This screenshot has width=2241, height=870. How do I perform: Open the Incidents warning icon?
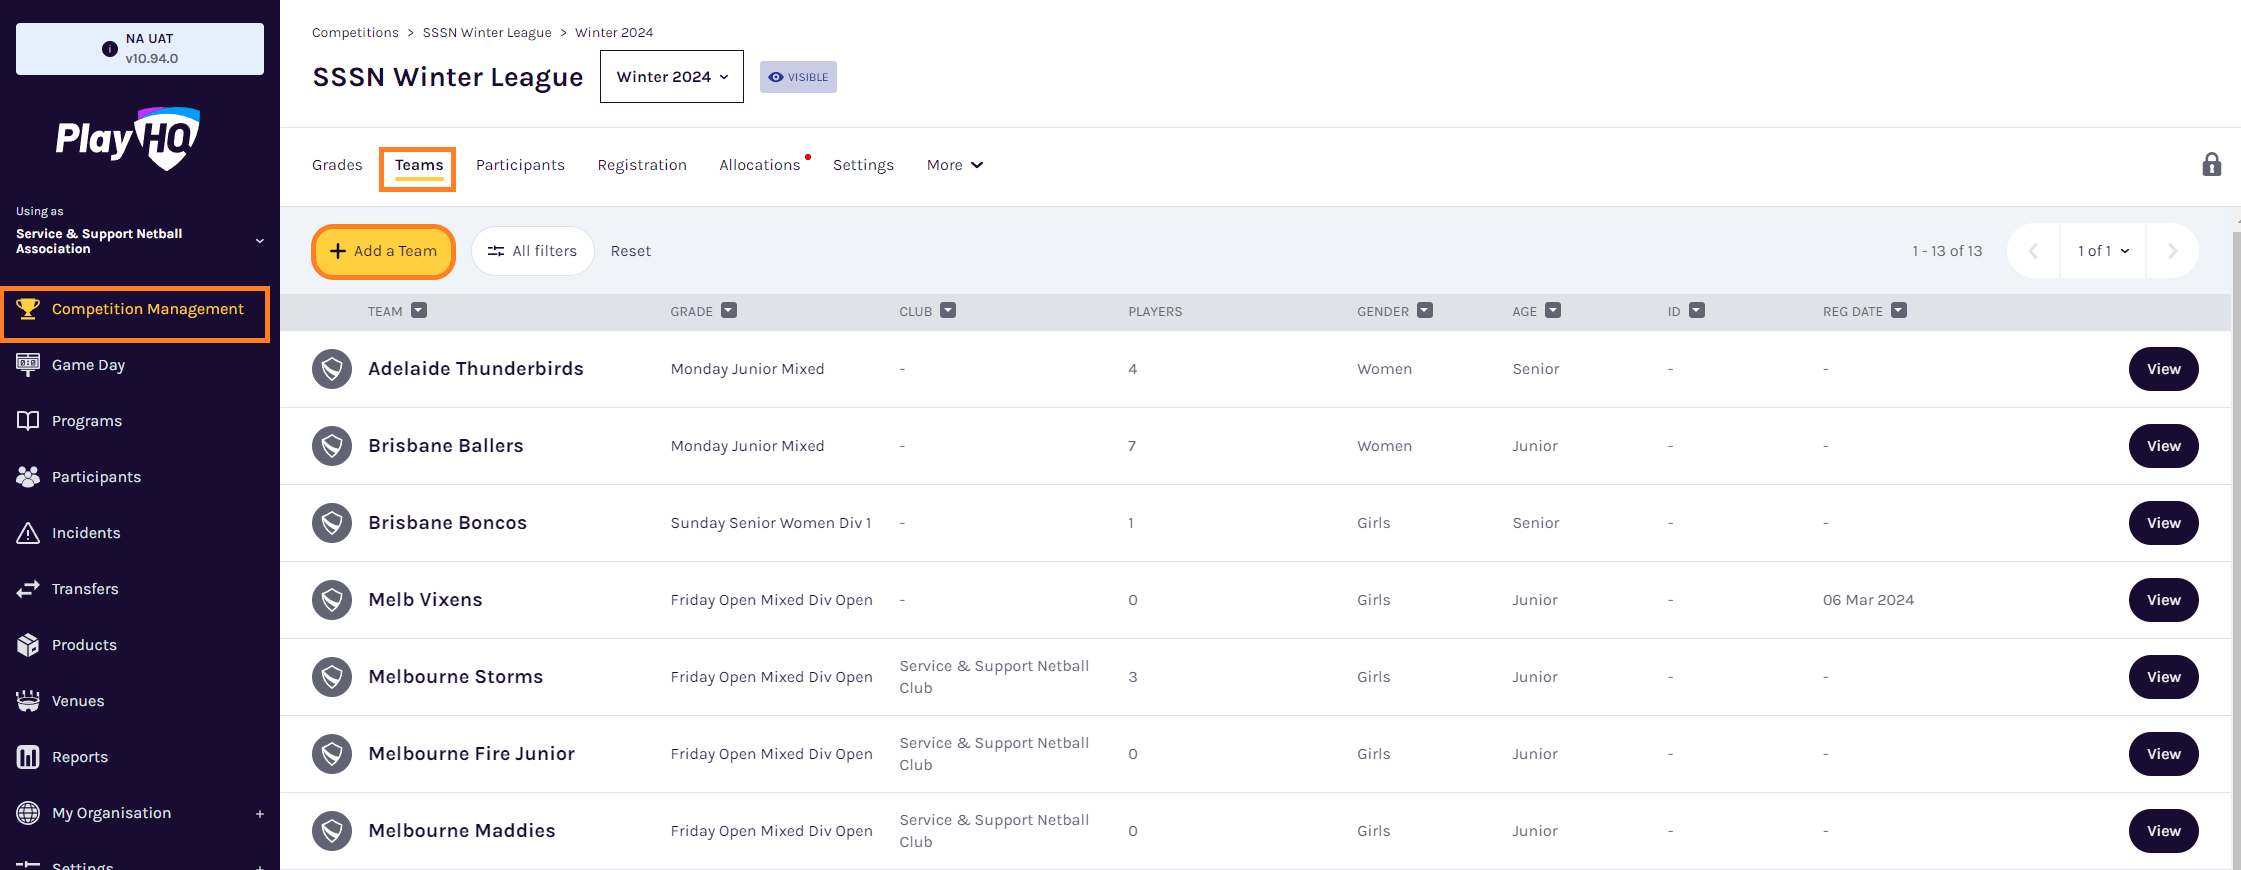point(28,533)
